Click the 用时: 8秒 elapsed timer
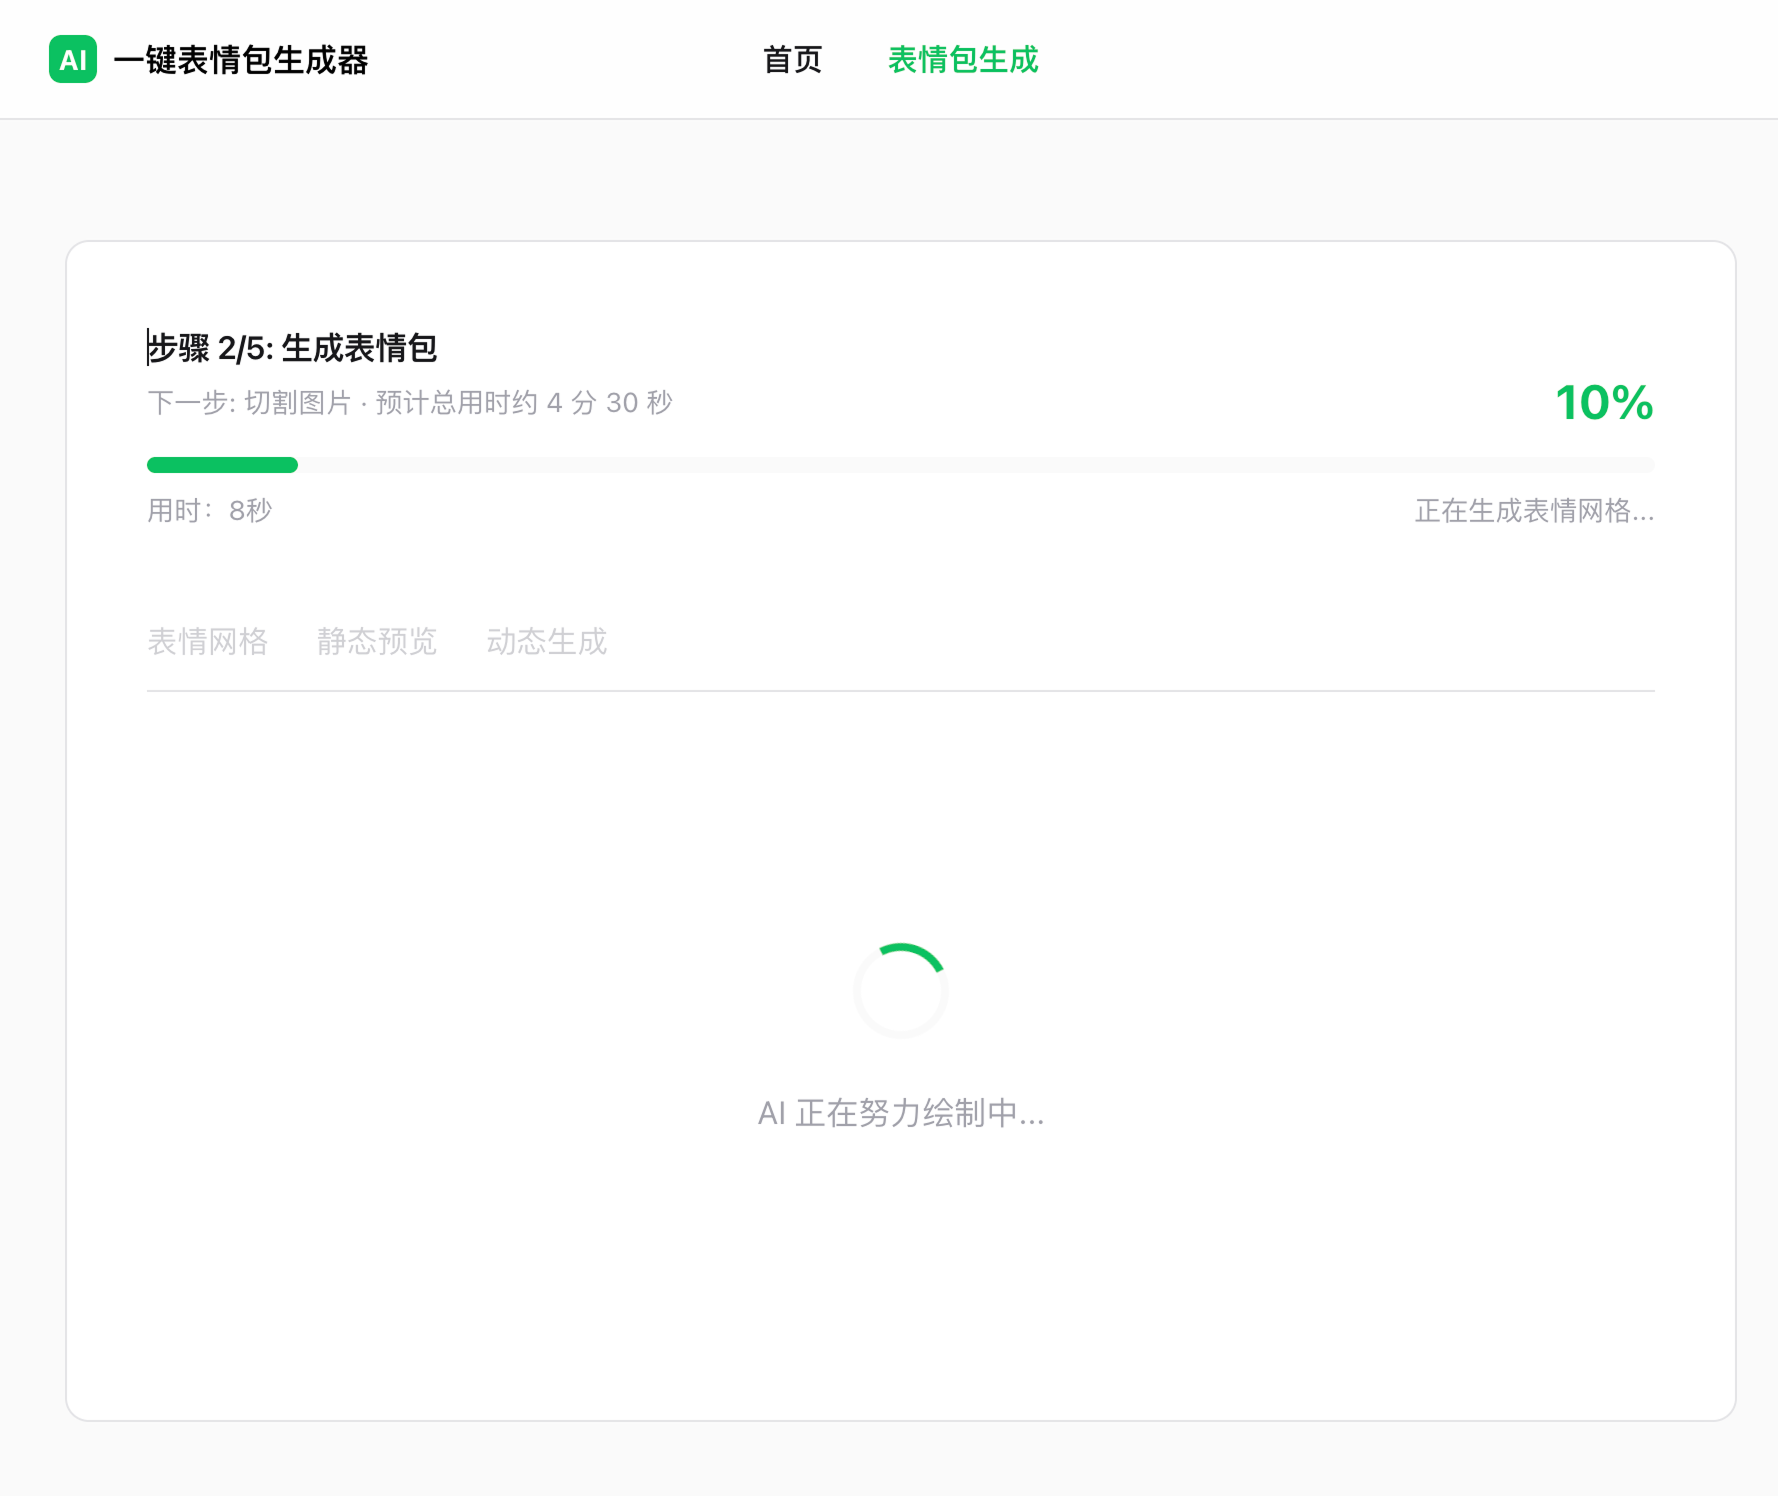The height and width of the screenshot is (1496, 1778). coord(210,511)
